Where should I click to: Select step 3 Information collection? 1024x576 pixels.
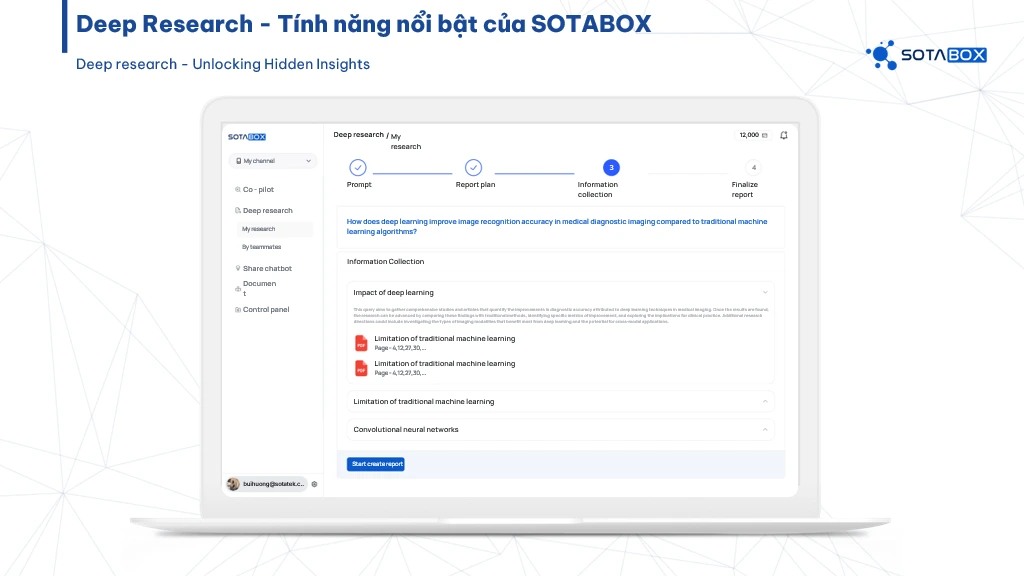pos(611,168)
